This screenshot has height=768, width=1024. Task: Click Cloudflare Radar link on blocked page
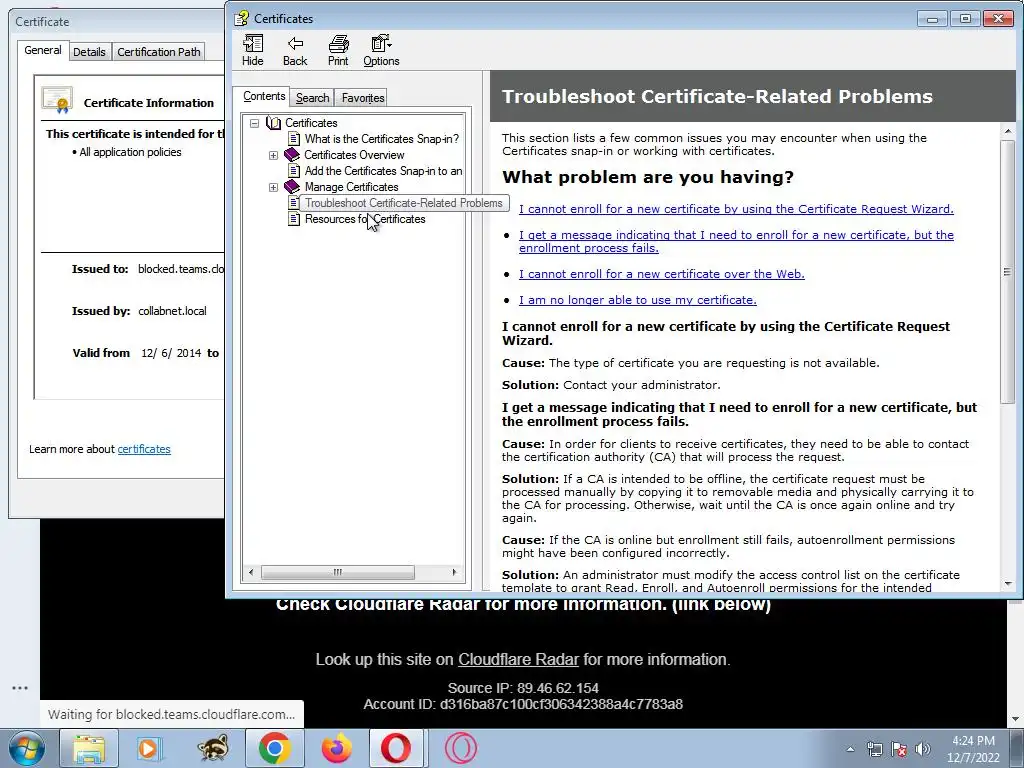(519, 660)
